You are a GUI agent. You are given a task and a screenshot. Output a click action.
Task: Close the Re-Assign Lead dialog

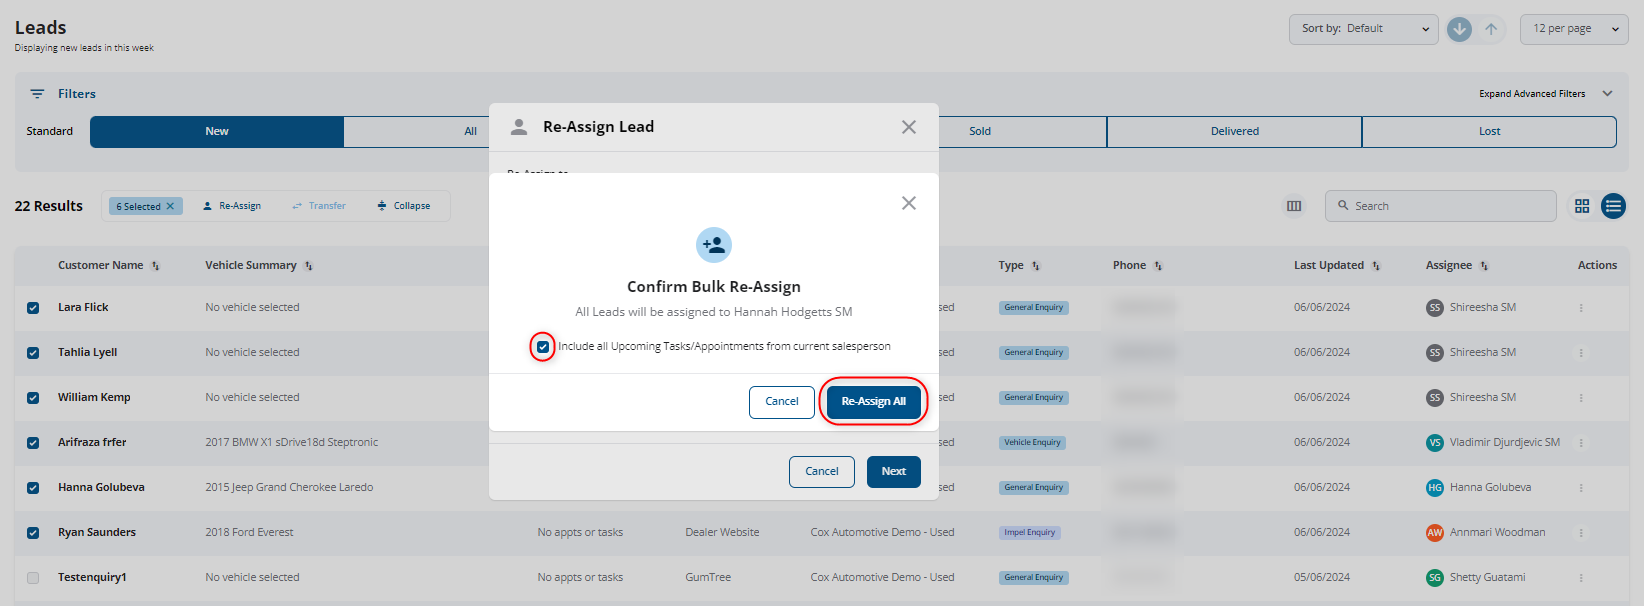908,127
